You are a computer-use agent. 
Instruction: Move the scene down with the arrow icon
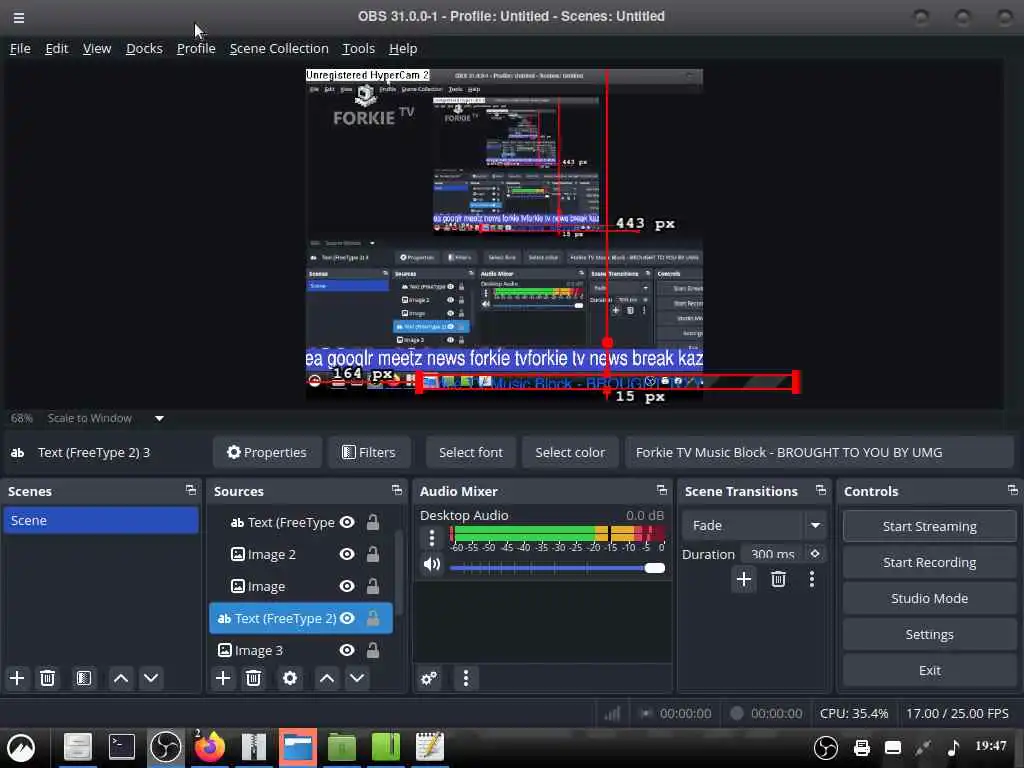(151, 678)
